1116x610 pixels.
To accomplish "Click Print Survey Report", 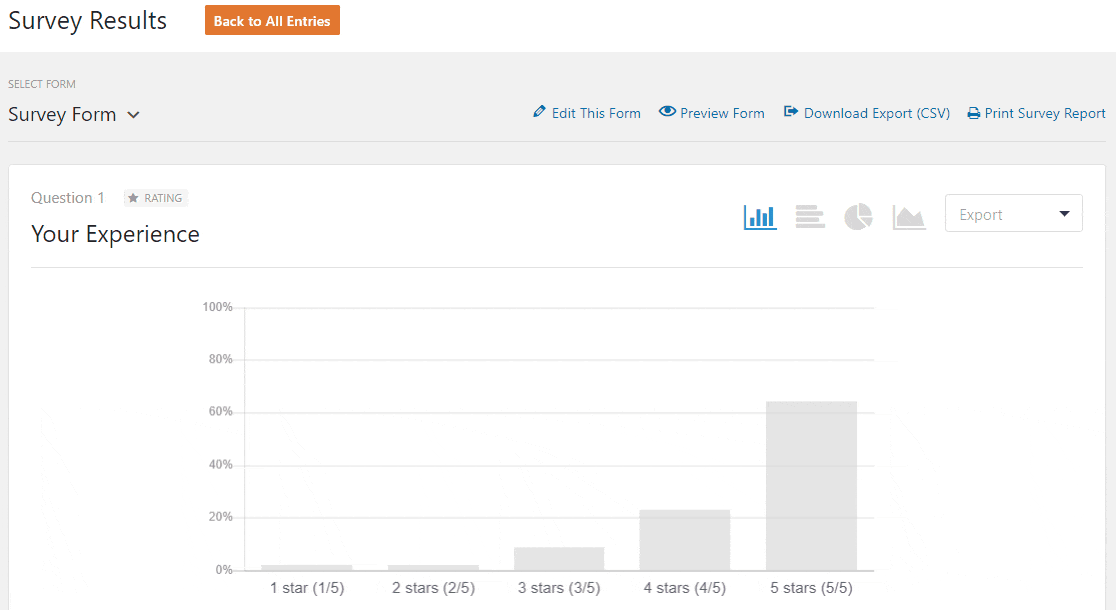I will click(1045, 112).
